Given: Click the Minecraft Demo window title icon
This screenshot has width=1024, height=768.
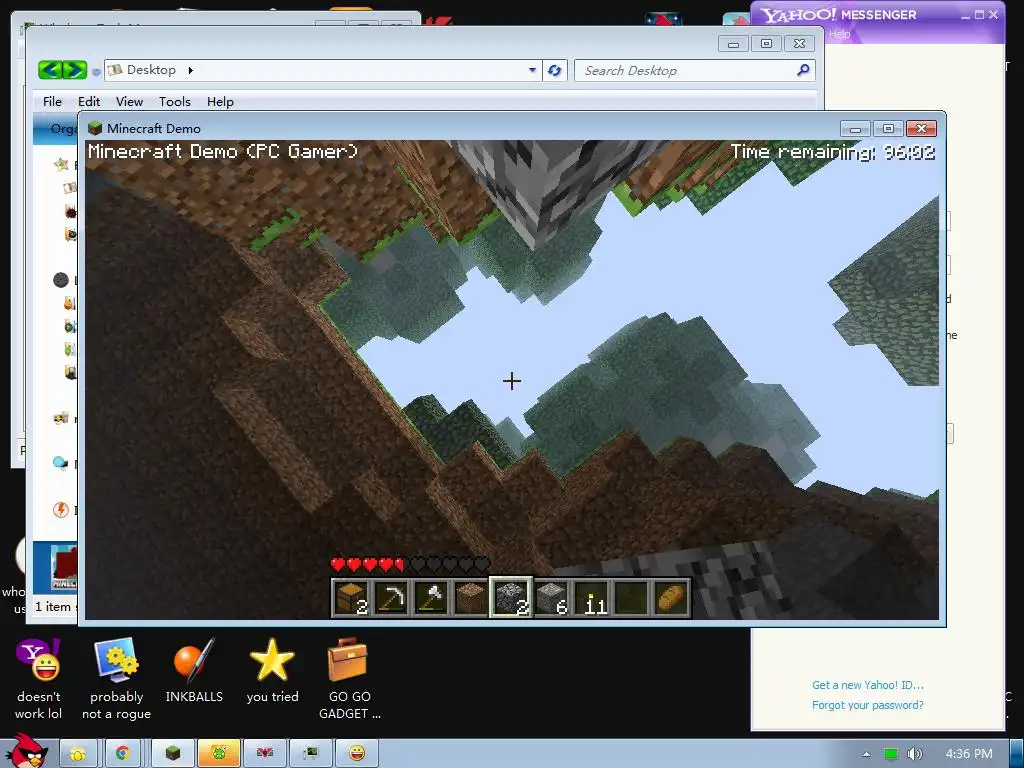Looking at the screenshot, I should (95, 128).
